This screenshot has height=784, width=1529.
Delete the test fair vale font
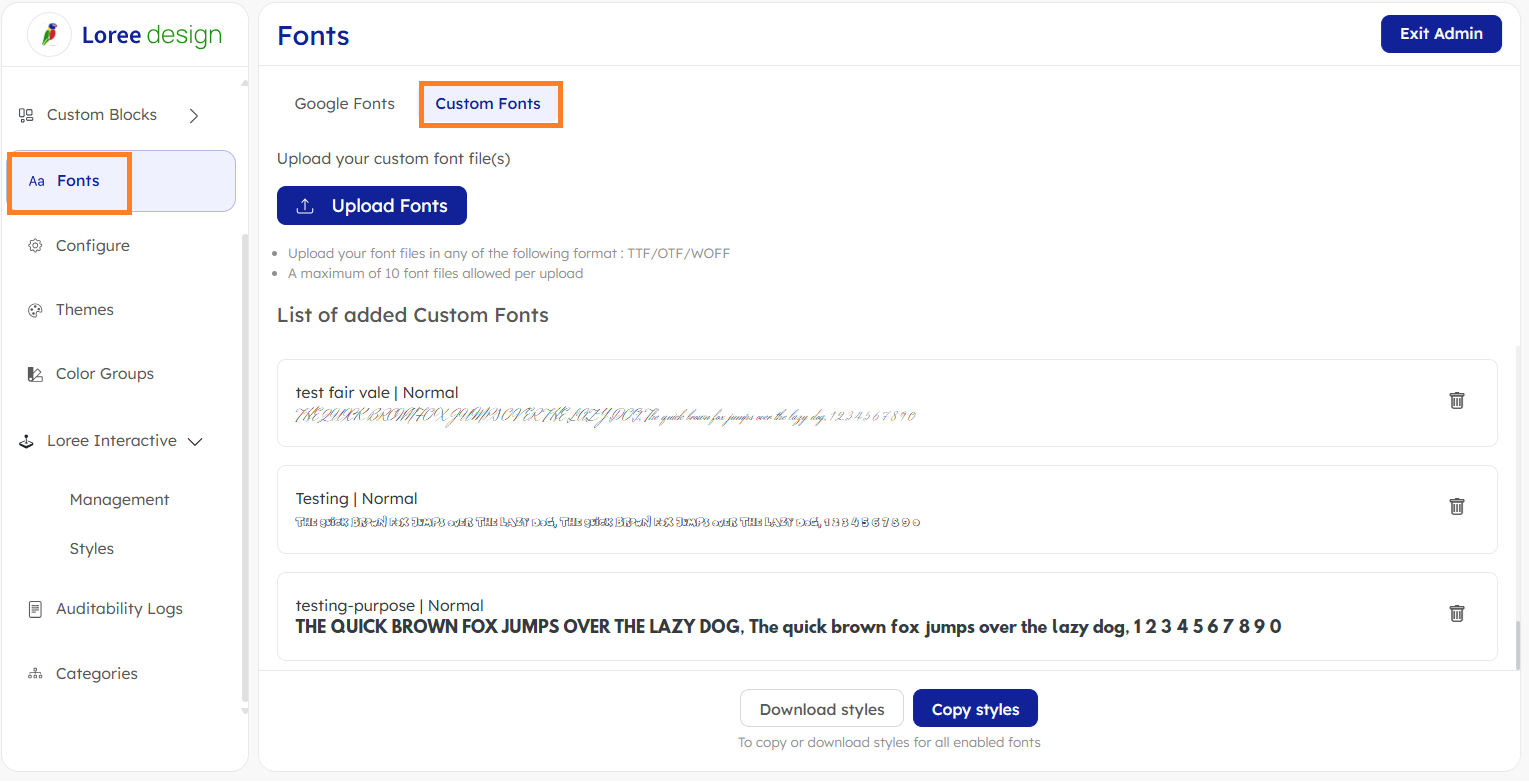click(1457, 400)
